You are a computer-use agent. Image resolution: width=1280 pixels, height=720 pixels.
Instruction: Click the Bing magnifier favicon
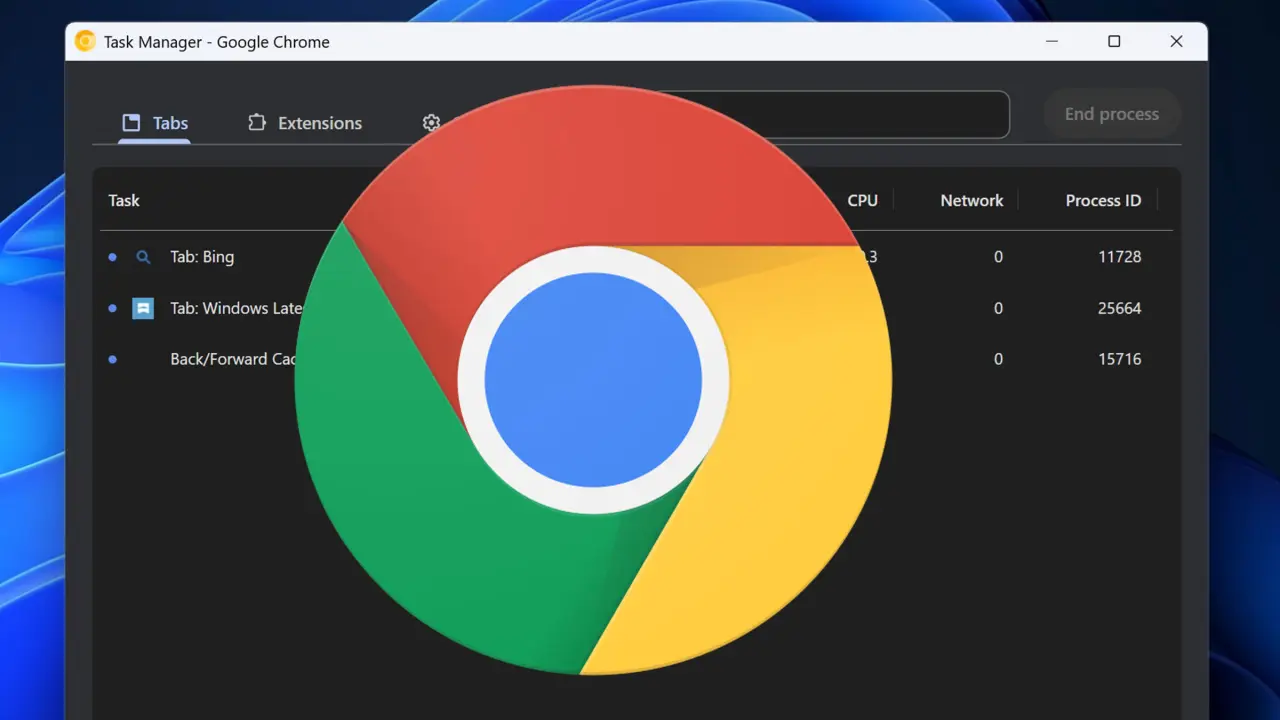pyautogui.click(x=143, y=257)
